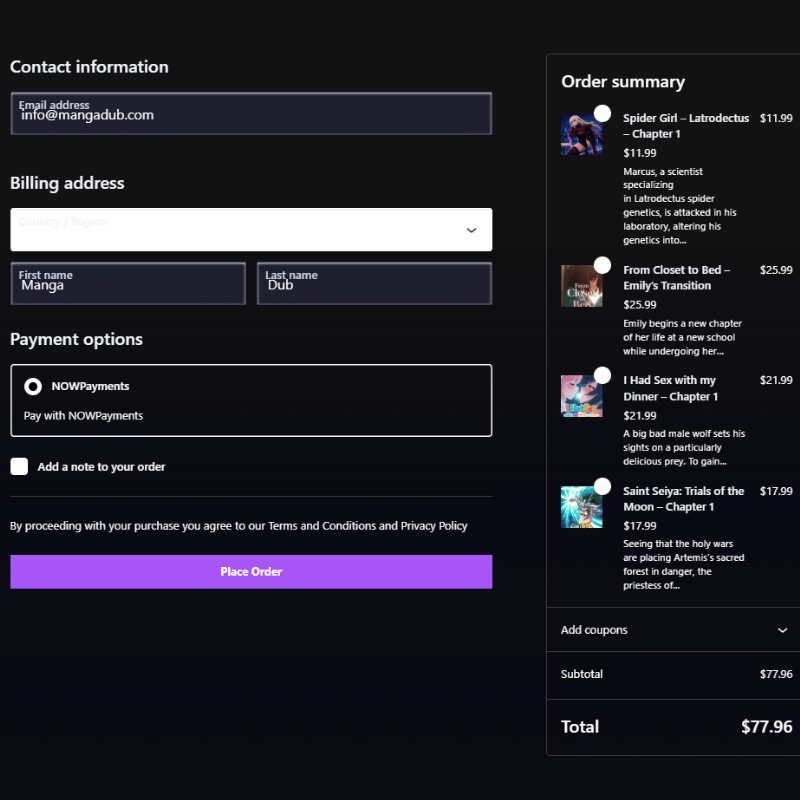Click the Email address input field
Screen dimensions: 800x800
point(251,113)
